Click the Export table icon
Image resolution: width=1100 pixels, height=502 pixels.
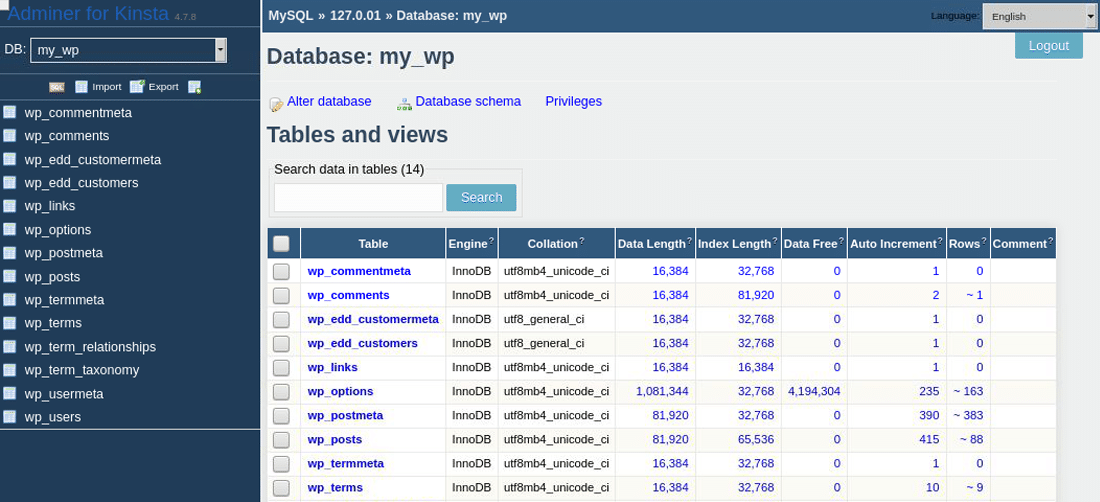pos(137,87)
